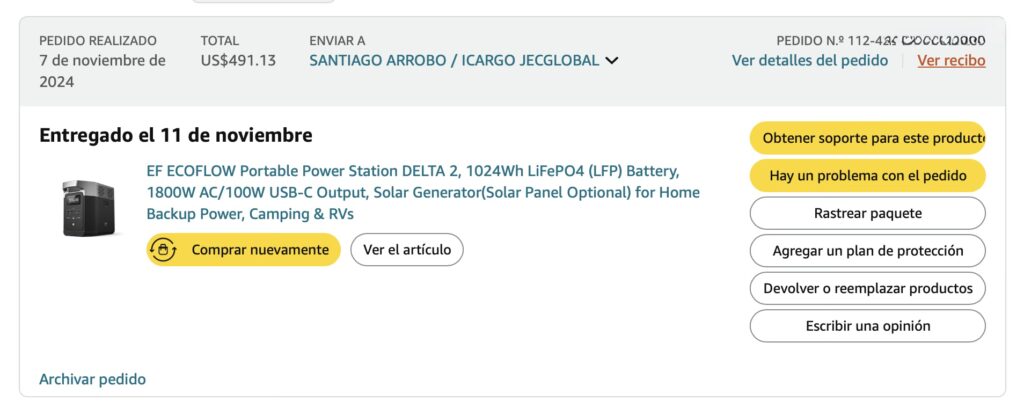
Task: Click the US$491.13 order total
Action: (238, 60)
